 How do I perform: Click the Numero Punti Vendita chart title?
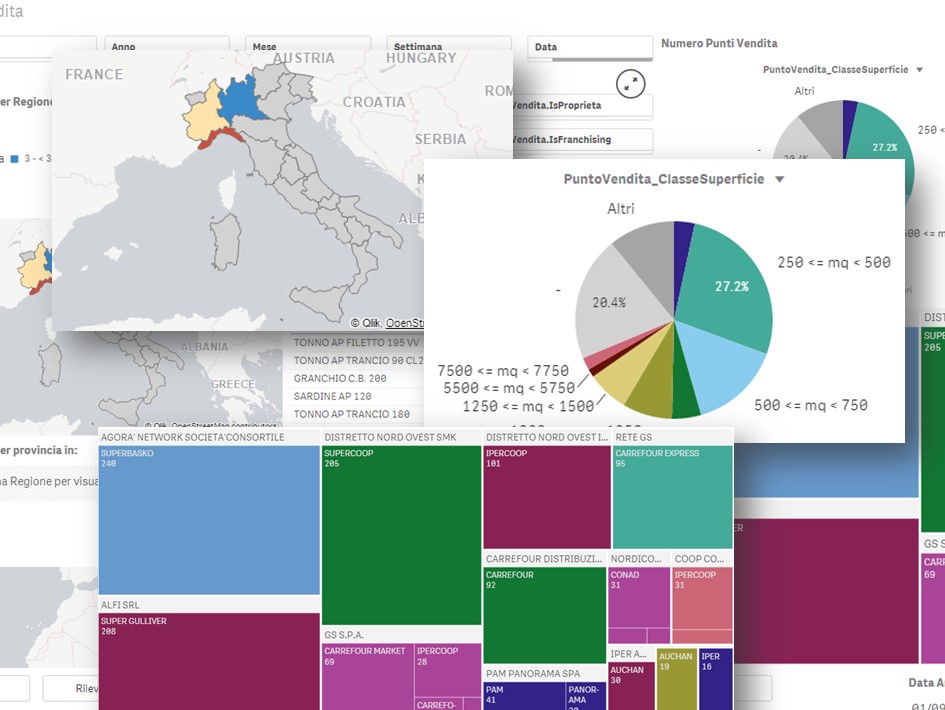(x=719, y=43)
